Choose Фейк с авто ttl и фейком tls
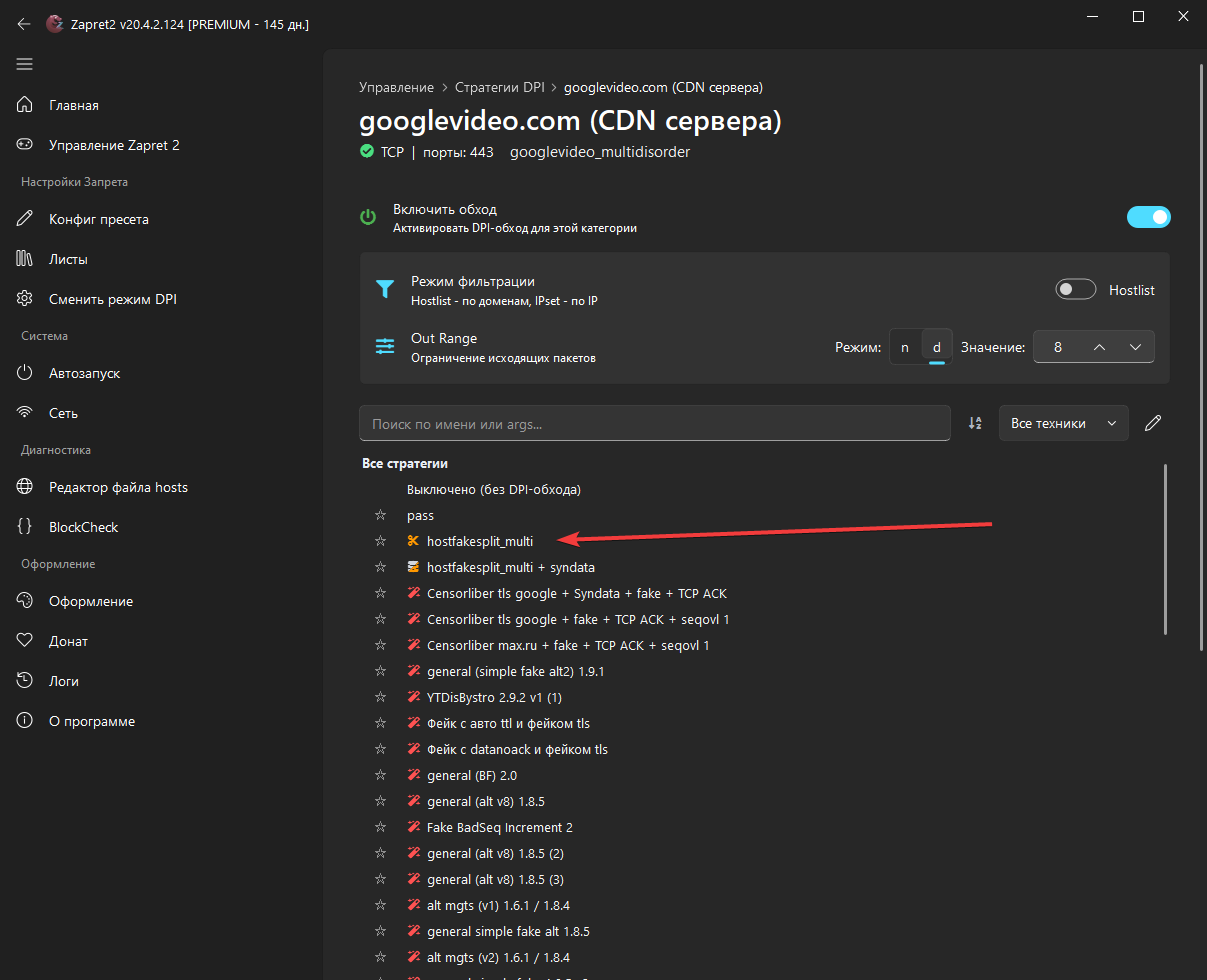 [x=509, y=723]
